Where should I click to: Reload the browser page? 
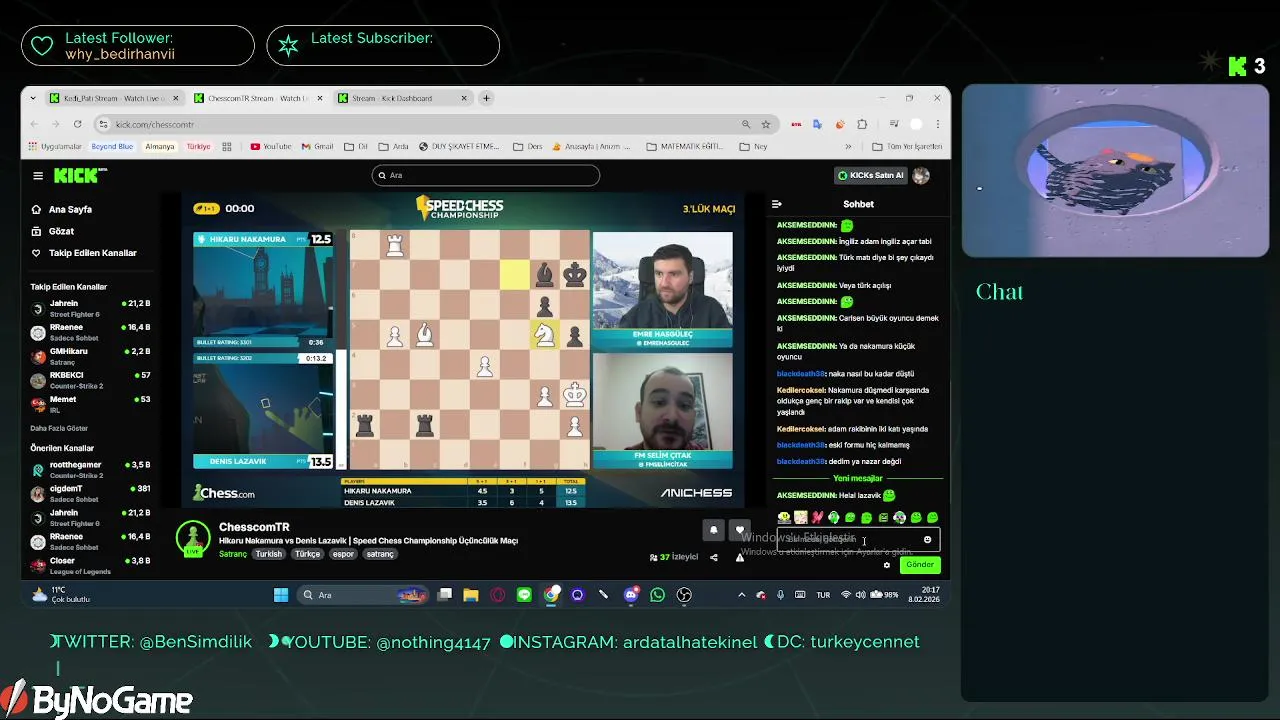tap(78, 124)
